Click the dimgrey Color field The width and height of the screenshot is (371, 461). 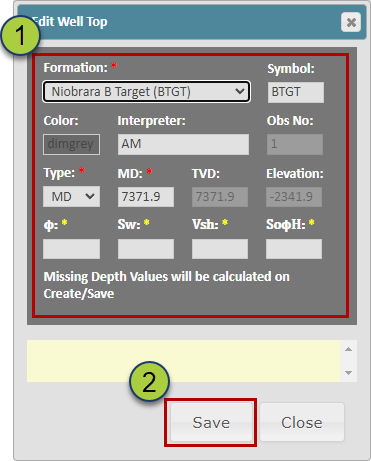pyautogui.click(x=71, y=144)
